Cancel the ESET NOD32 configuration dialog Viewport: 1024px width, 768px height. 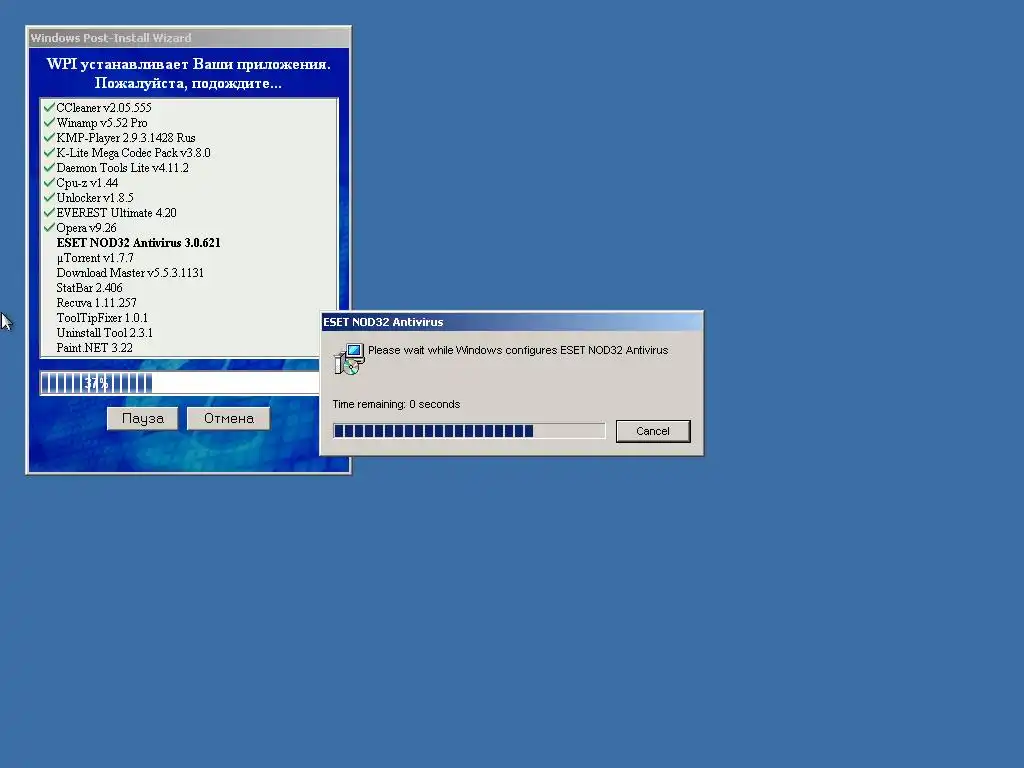pyautogui.click(x=653, y=431)
